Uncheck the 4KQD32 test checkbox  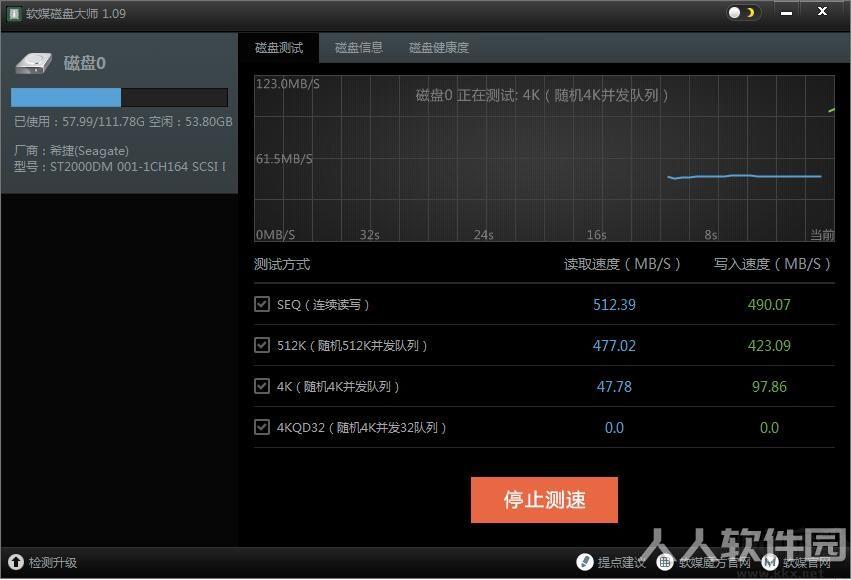[262, 427]
